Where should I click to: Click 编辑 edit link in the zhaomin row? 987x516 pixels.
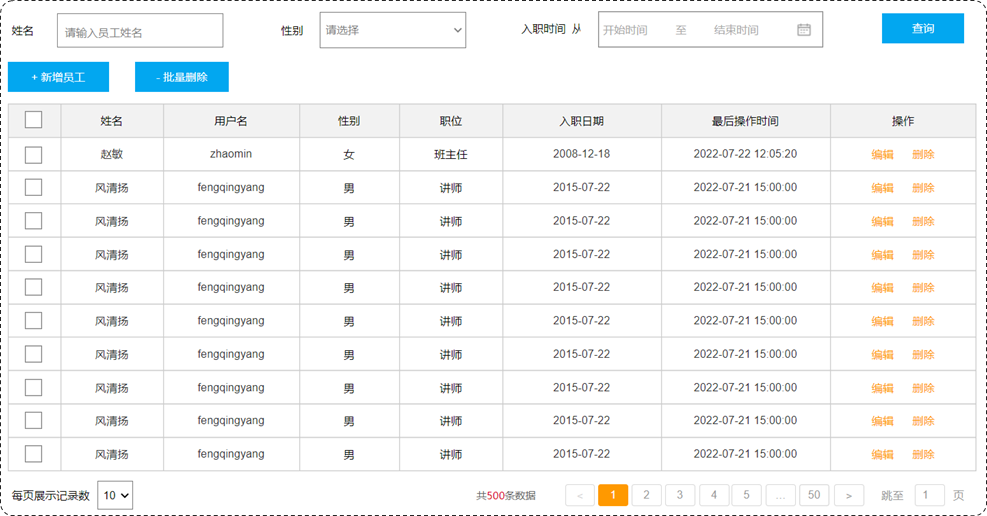tap(883, 154)
